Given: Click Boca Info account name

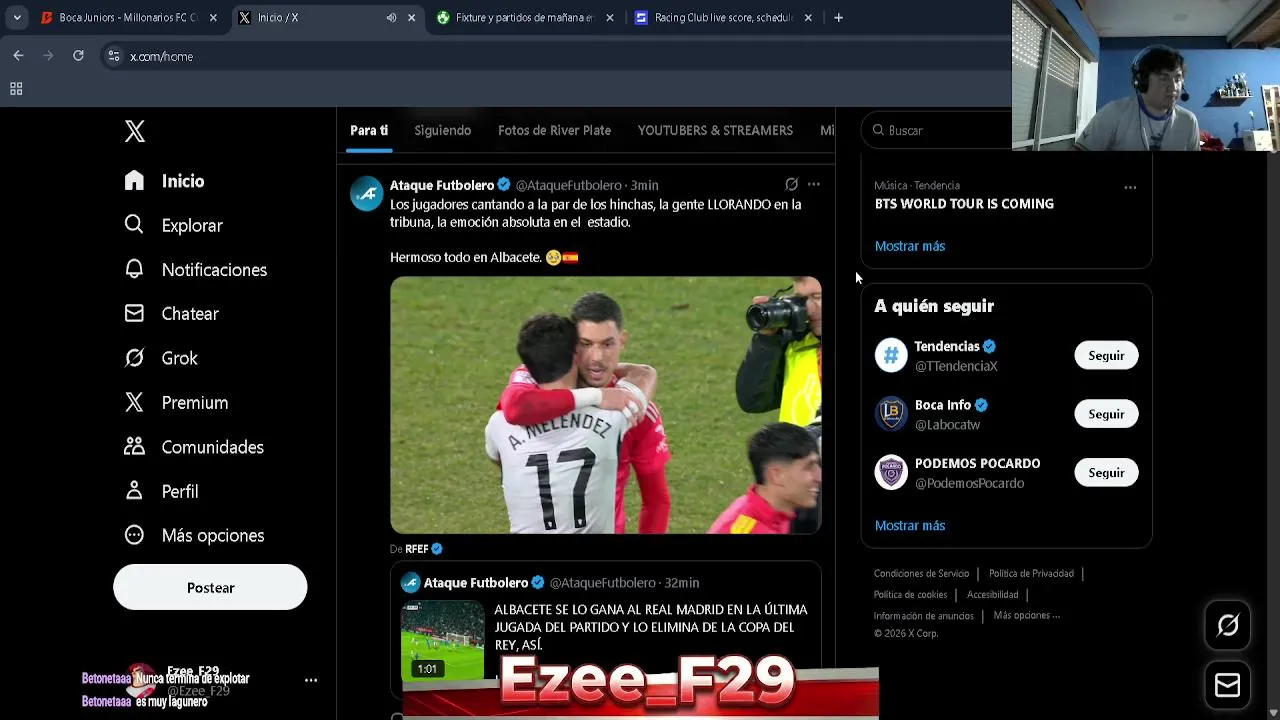Looking at the screenshot, I should pyautogui.click(x=943, y=405).
